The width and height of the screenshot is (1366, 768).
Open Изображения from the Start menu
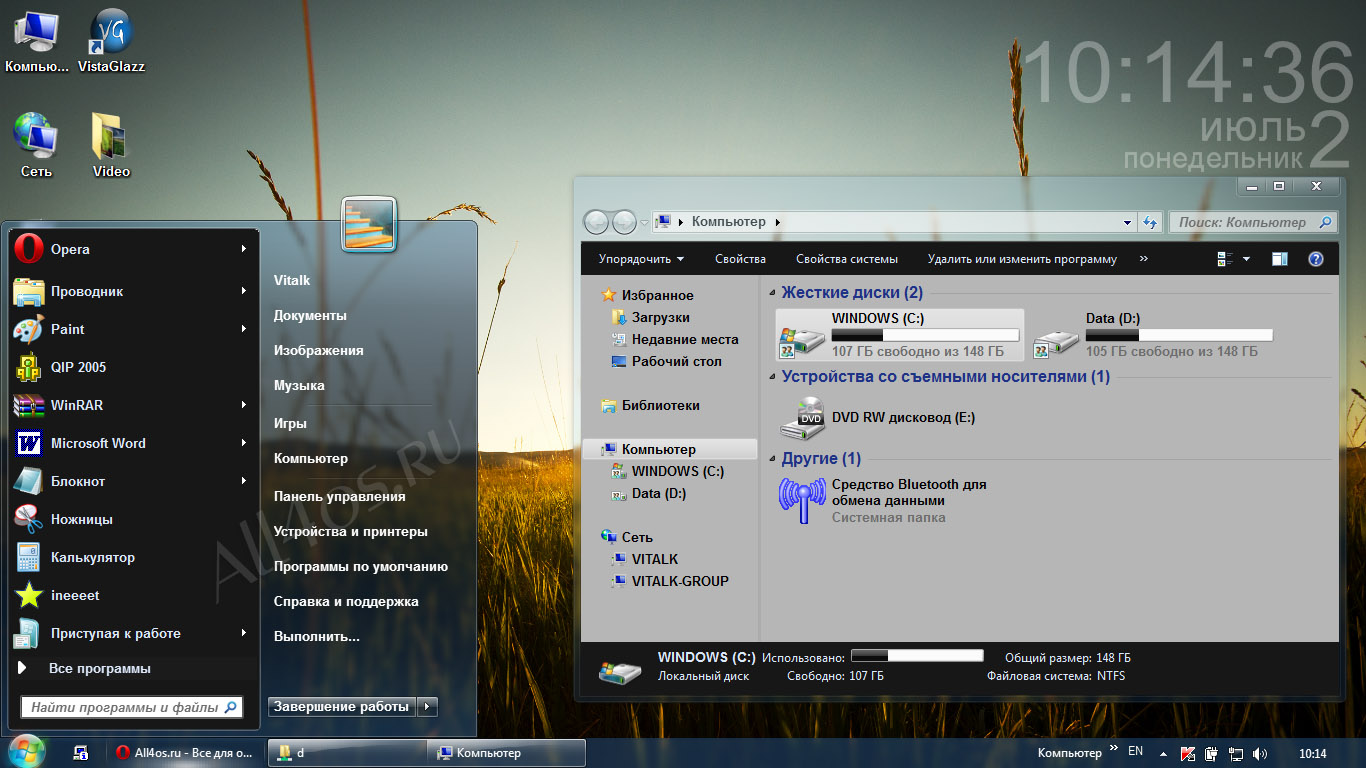(319, 350)
